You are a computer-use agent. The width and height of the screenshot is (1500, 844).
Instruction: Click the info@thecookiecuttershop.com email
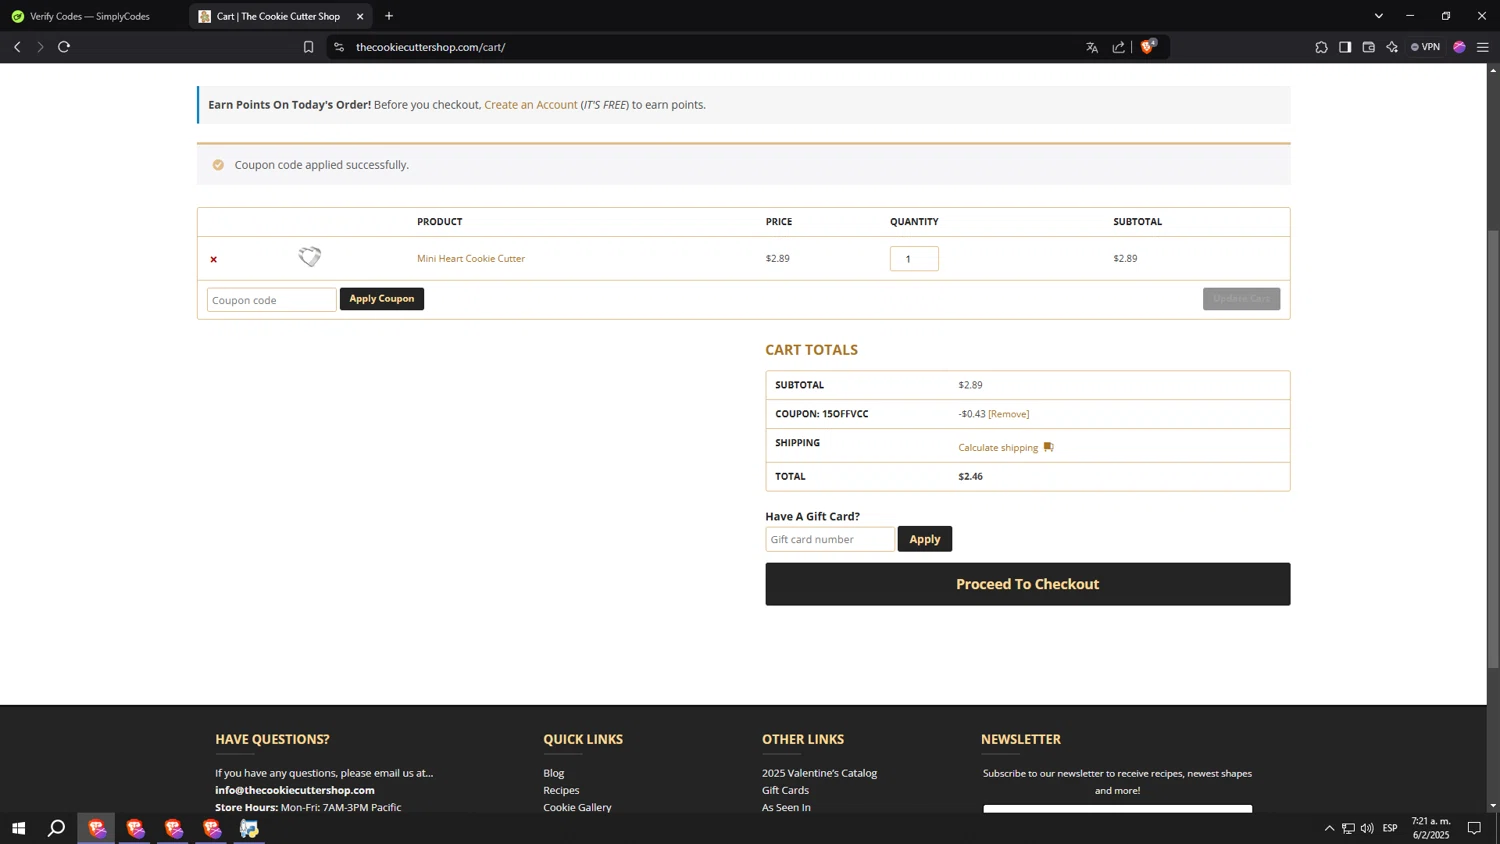coord(295,790)
